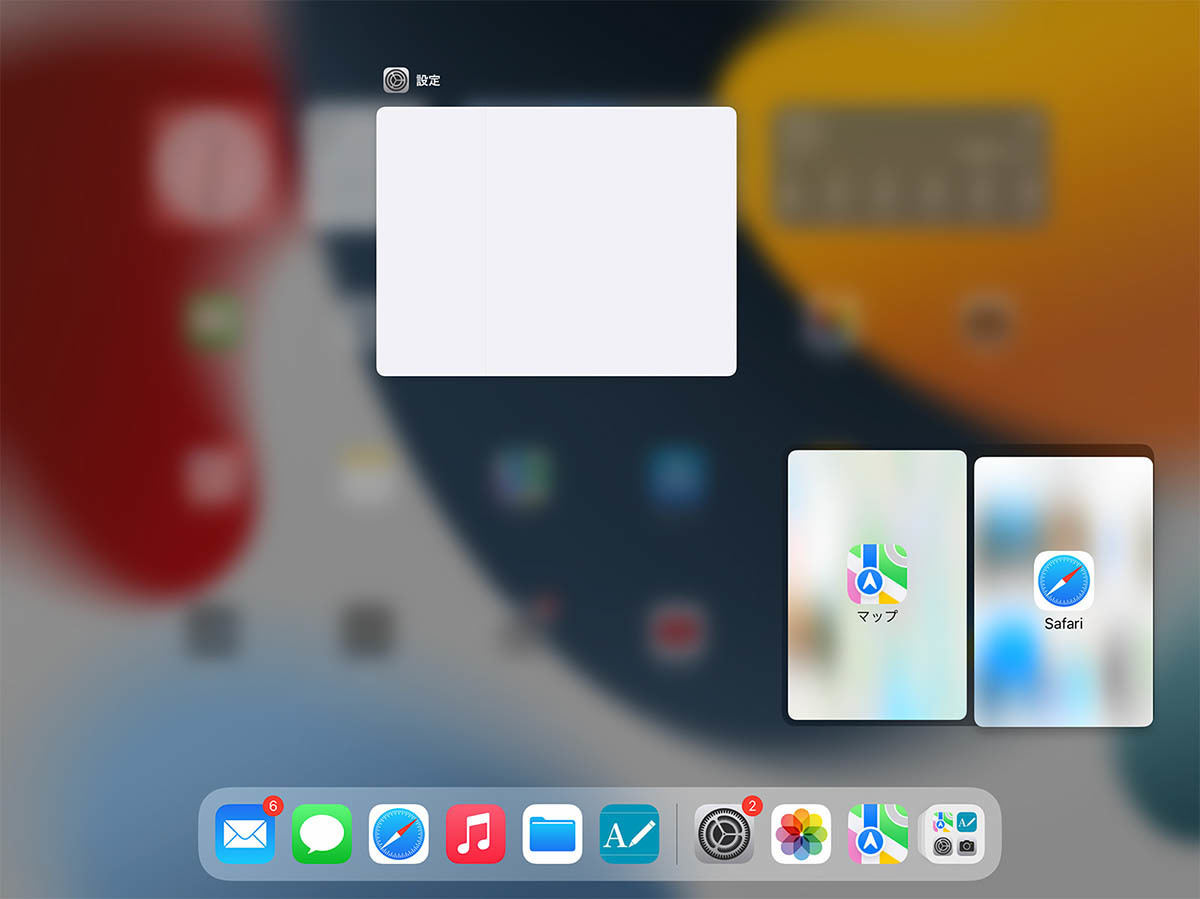Click the Safari label on the Slide Over card
Viewport: 1200px width, 899px height.
pyautogui.click(x=1064, y=623)
